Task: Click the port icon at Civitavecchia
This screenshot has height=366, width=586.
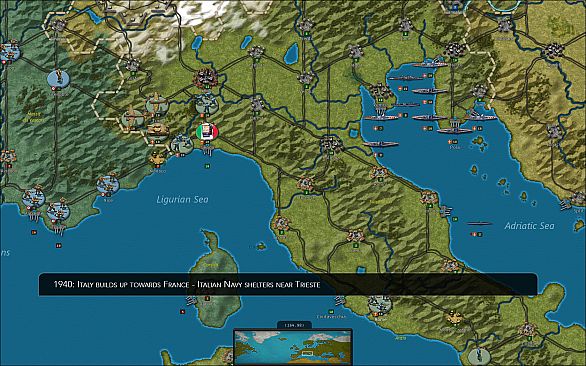Action: point(340,301)
